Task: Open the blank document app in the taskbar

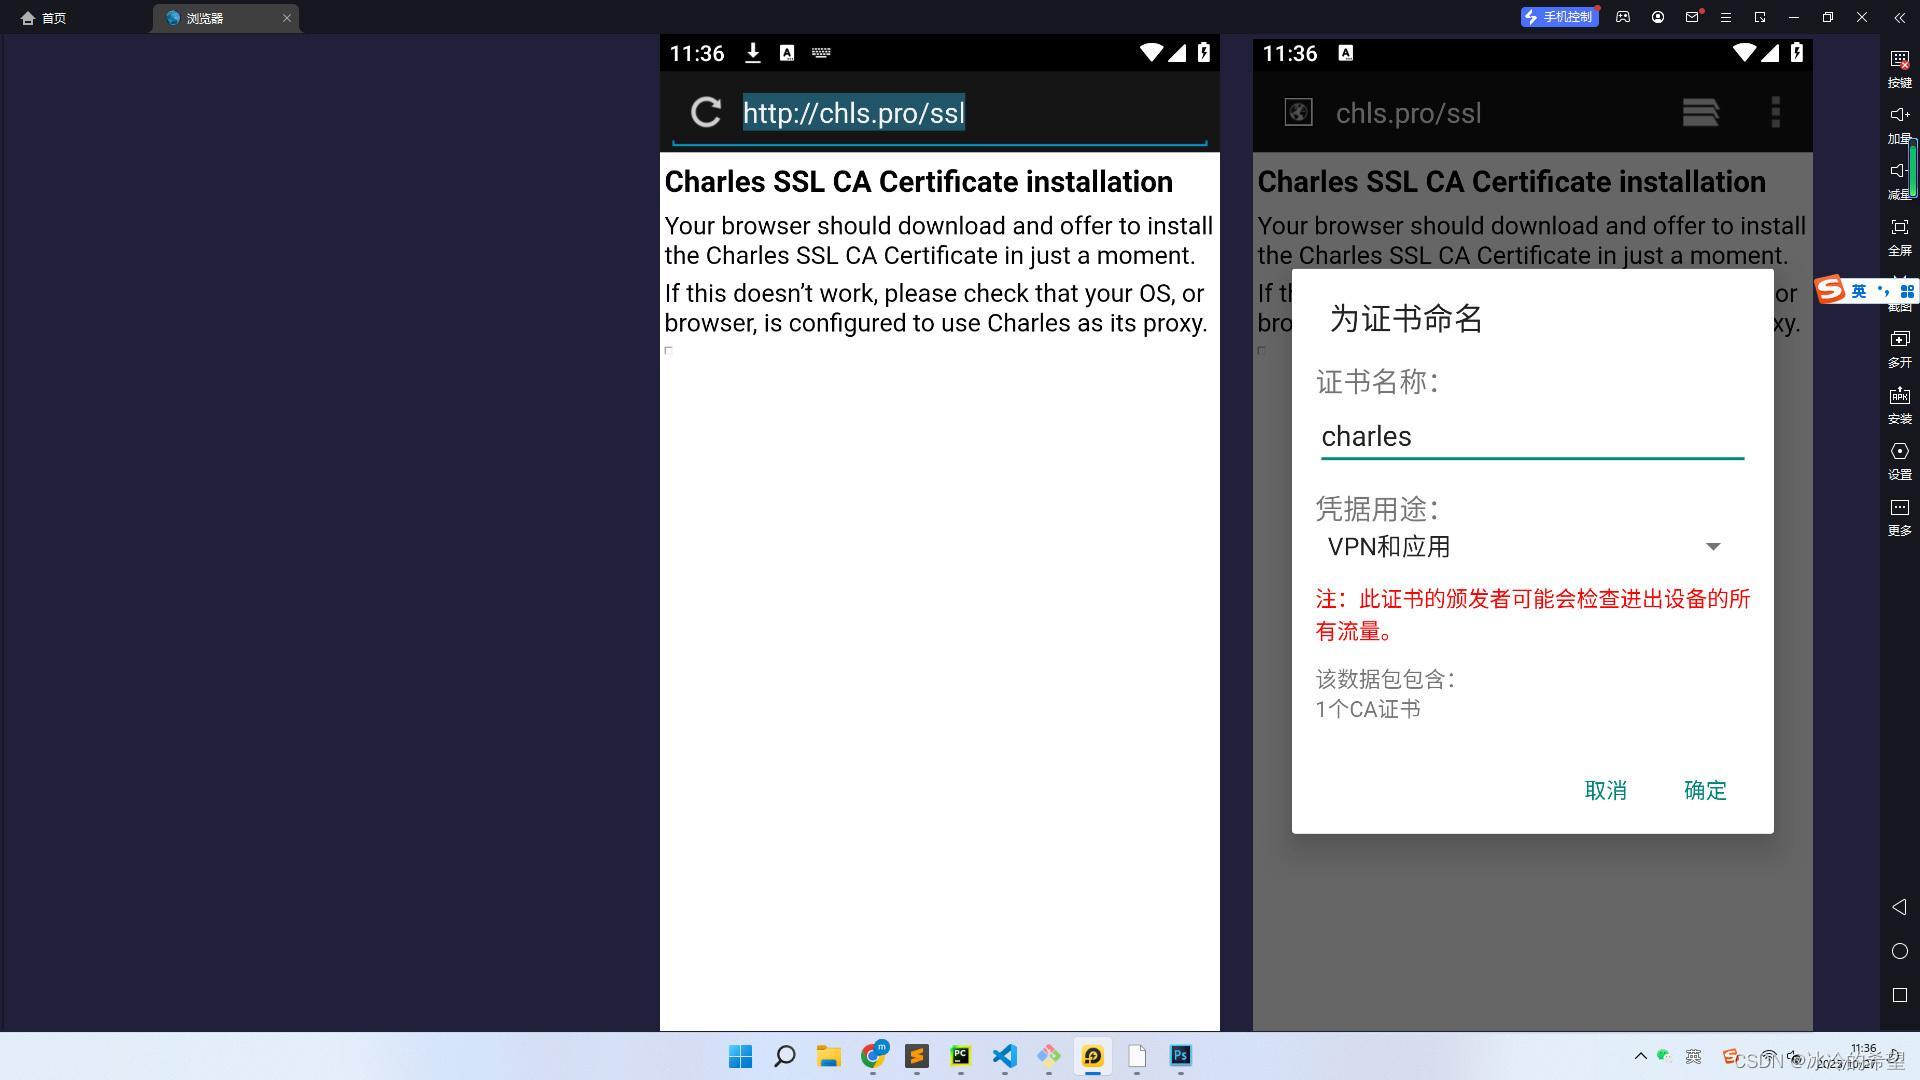Action: point(1137,1056)
